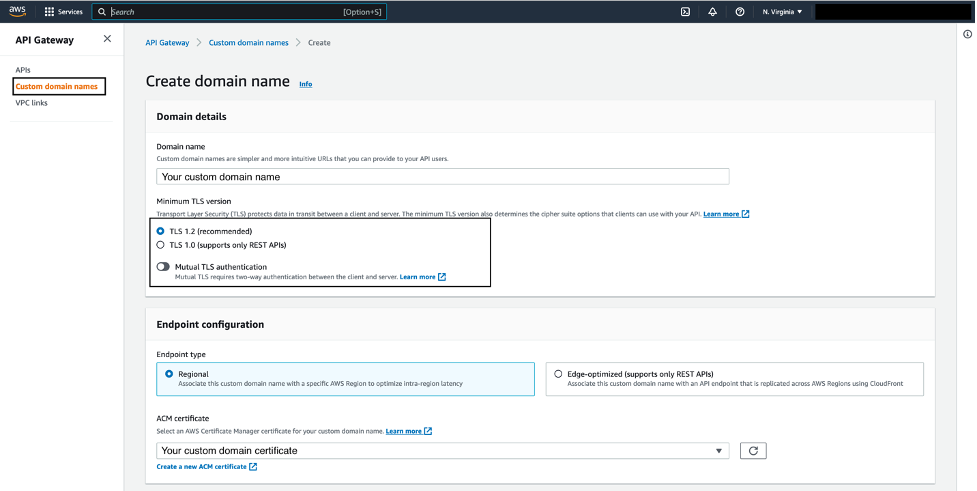Enable Mutual TLS authentication switch
This screenshot has width=977, height=491.
coord(163,266)
